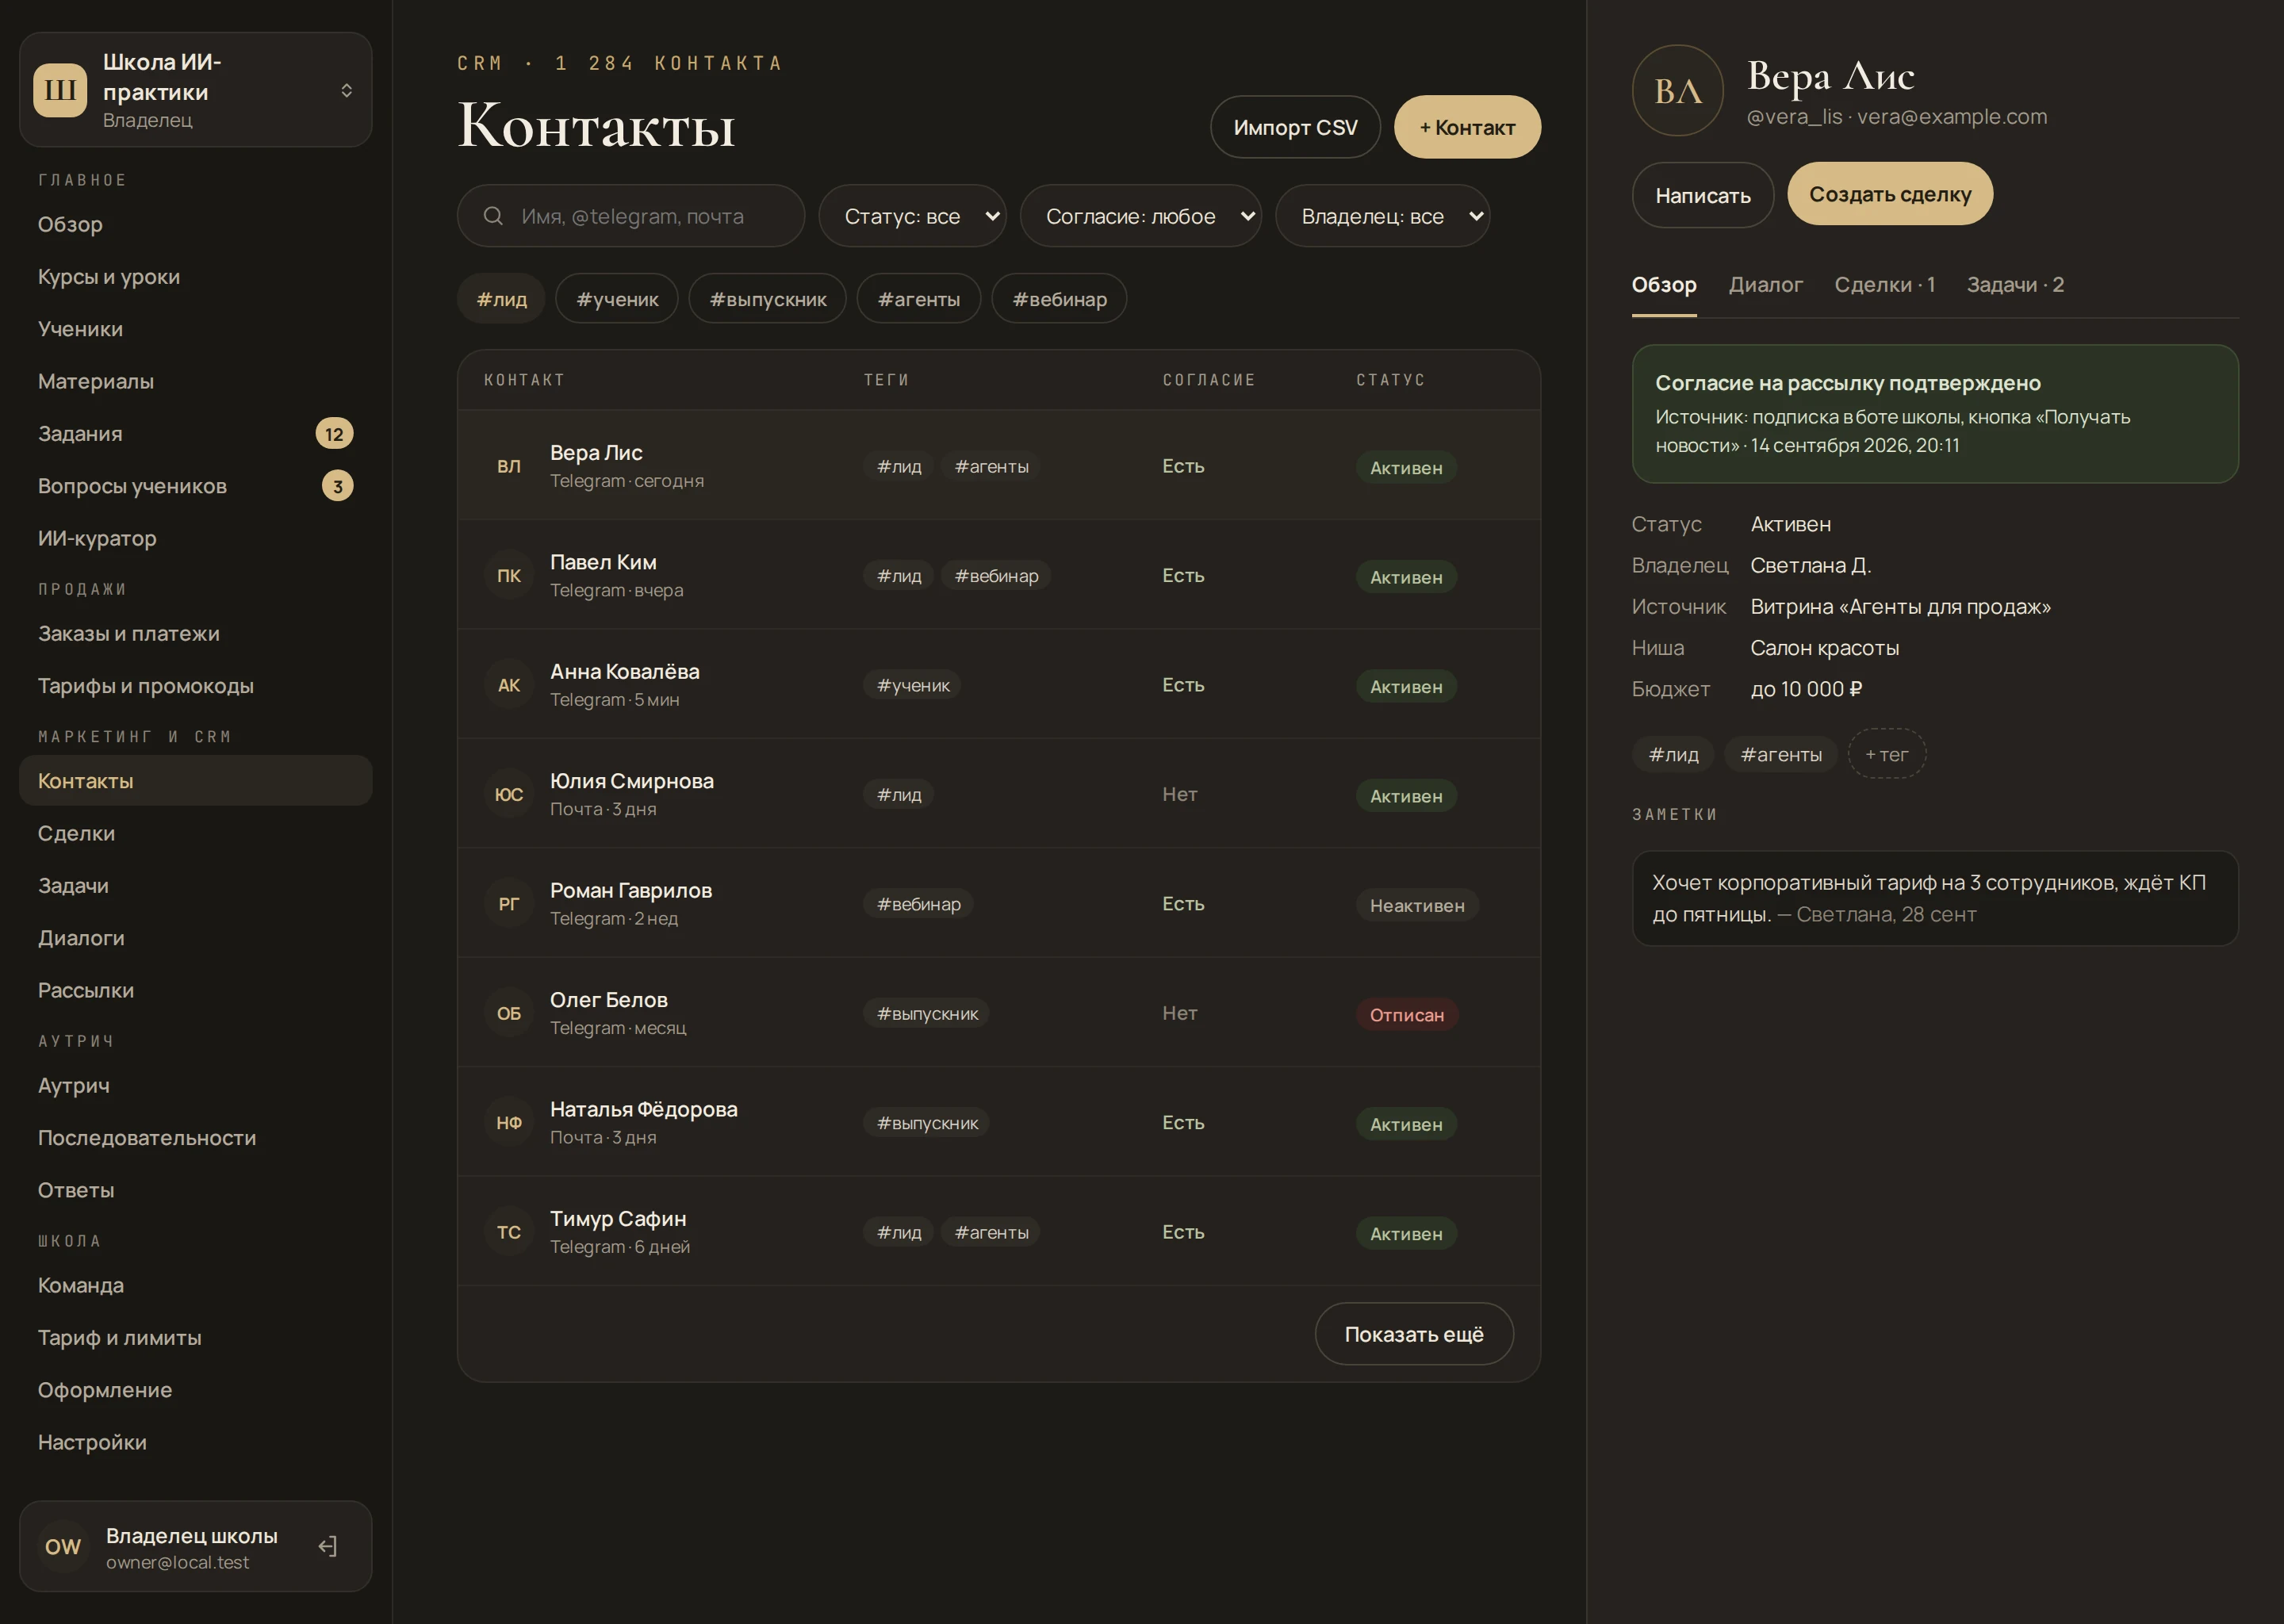Click the ТС avatar for Тимур Сафин
The width and height of the screenshot is (2284, 1624).
(x=509, y=1232)
